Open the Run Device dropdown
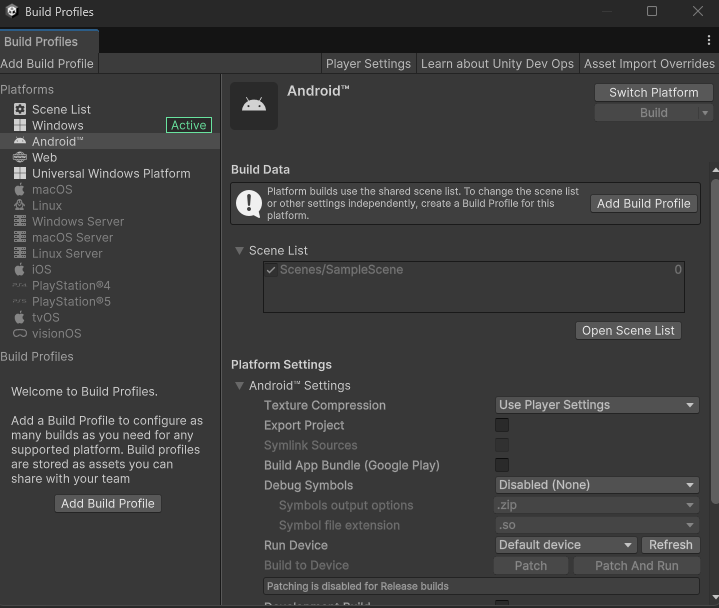Viewport: 719px width, 608px height. click(x=566, y=545)
